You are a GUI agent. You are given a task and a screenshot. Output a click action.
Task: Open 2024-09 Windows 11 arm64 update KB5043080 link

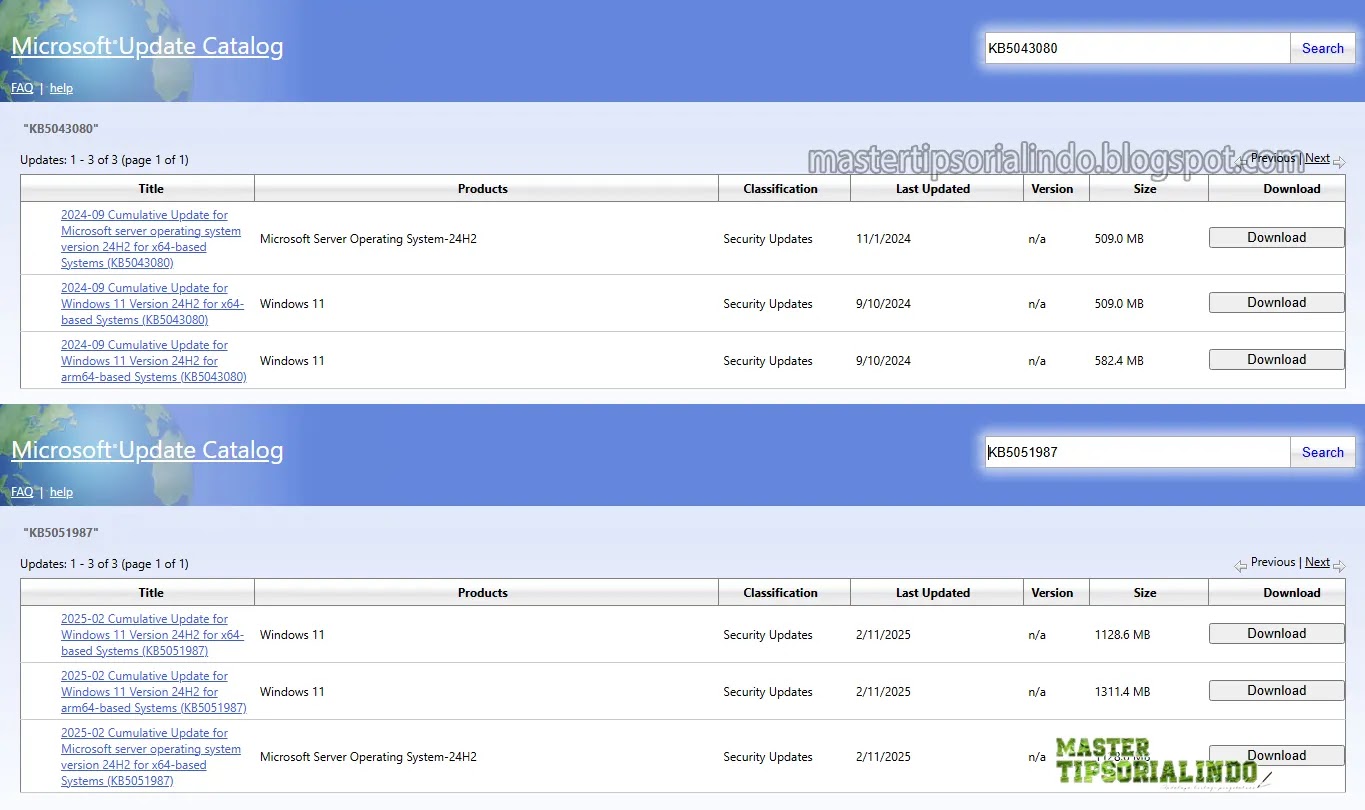tap(153, 361)
